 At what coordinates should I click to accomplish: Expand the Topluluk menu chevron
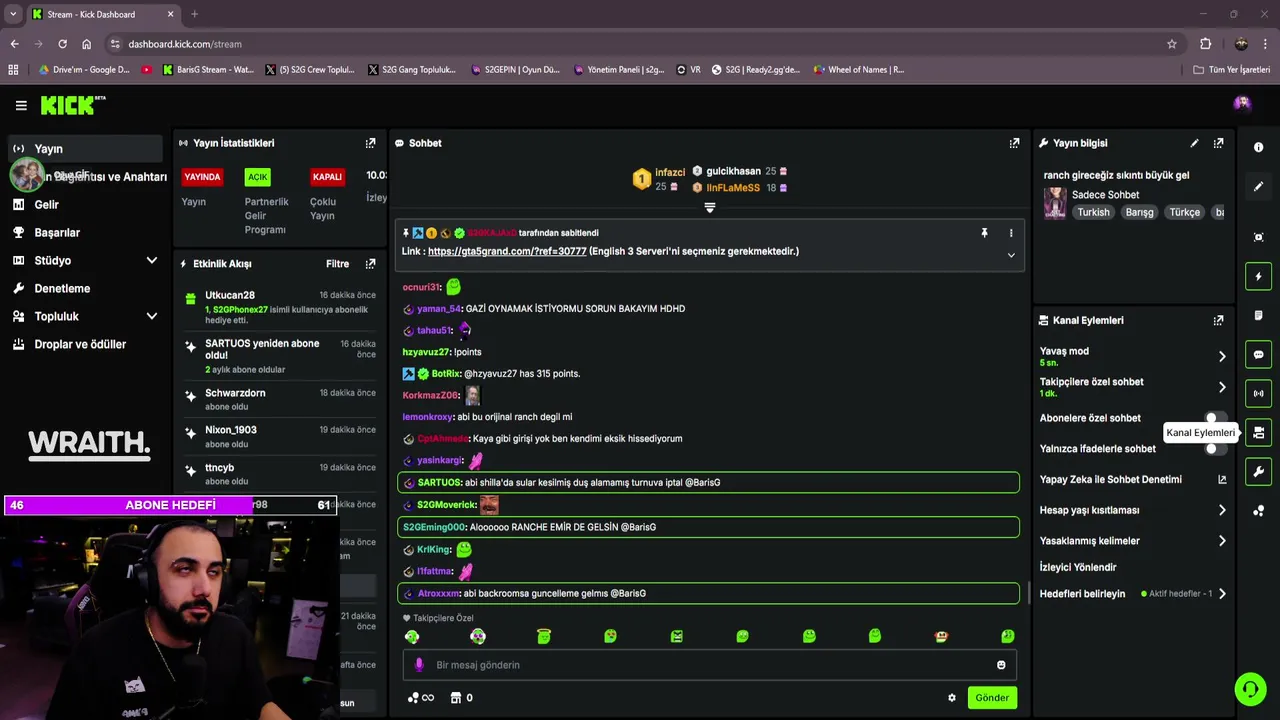click(x=152, y=317)
